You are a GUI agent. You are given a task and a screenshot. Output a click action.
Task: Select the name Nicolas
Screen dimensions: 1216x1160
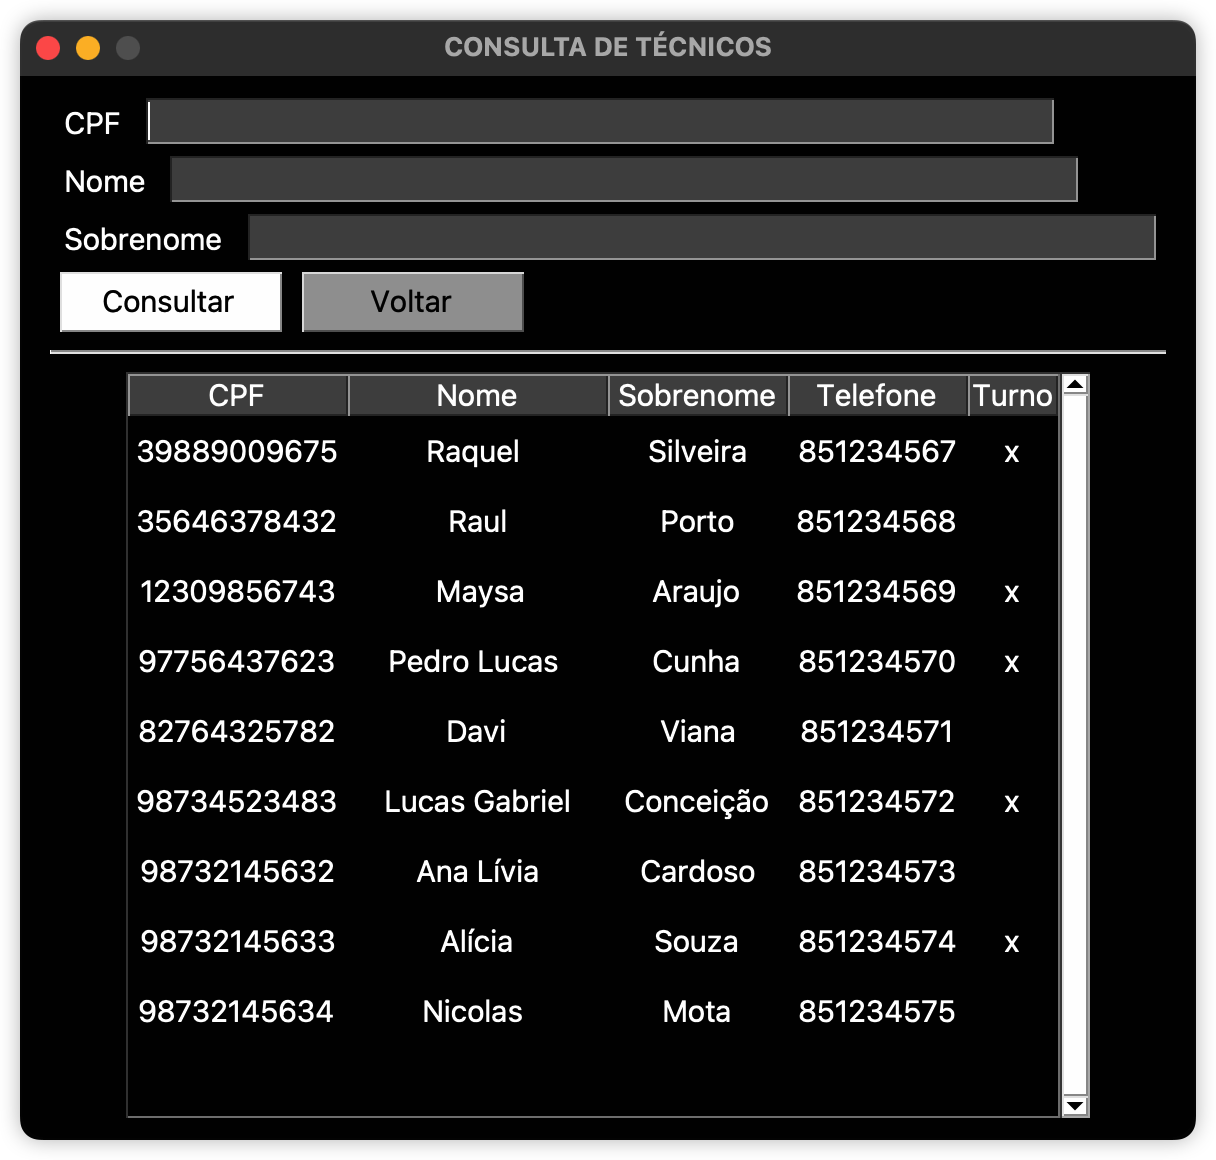click(x=473, y=1012)
